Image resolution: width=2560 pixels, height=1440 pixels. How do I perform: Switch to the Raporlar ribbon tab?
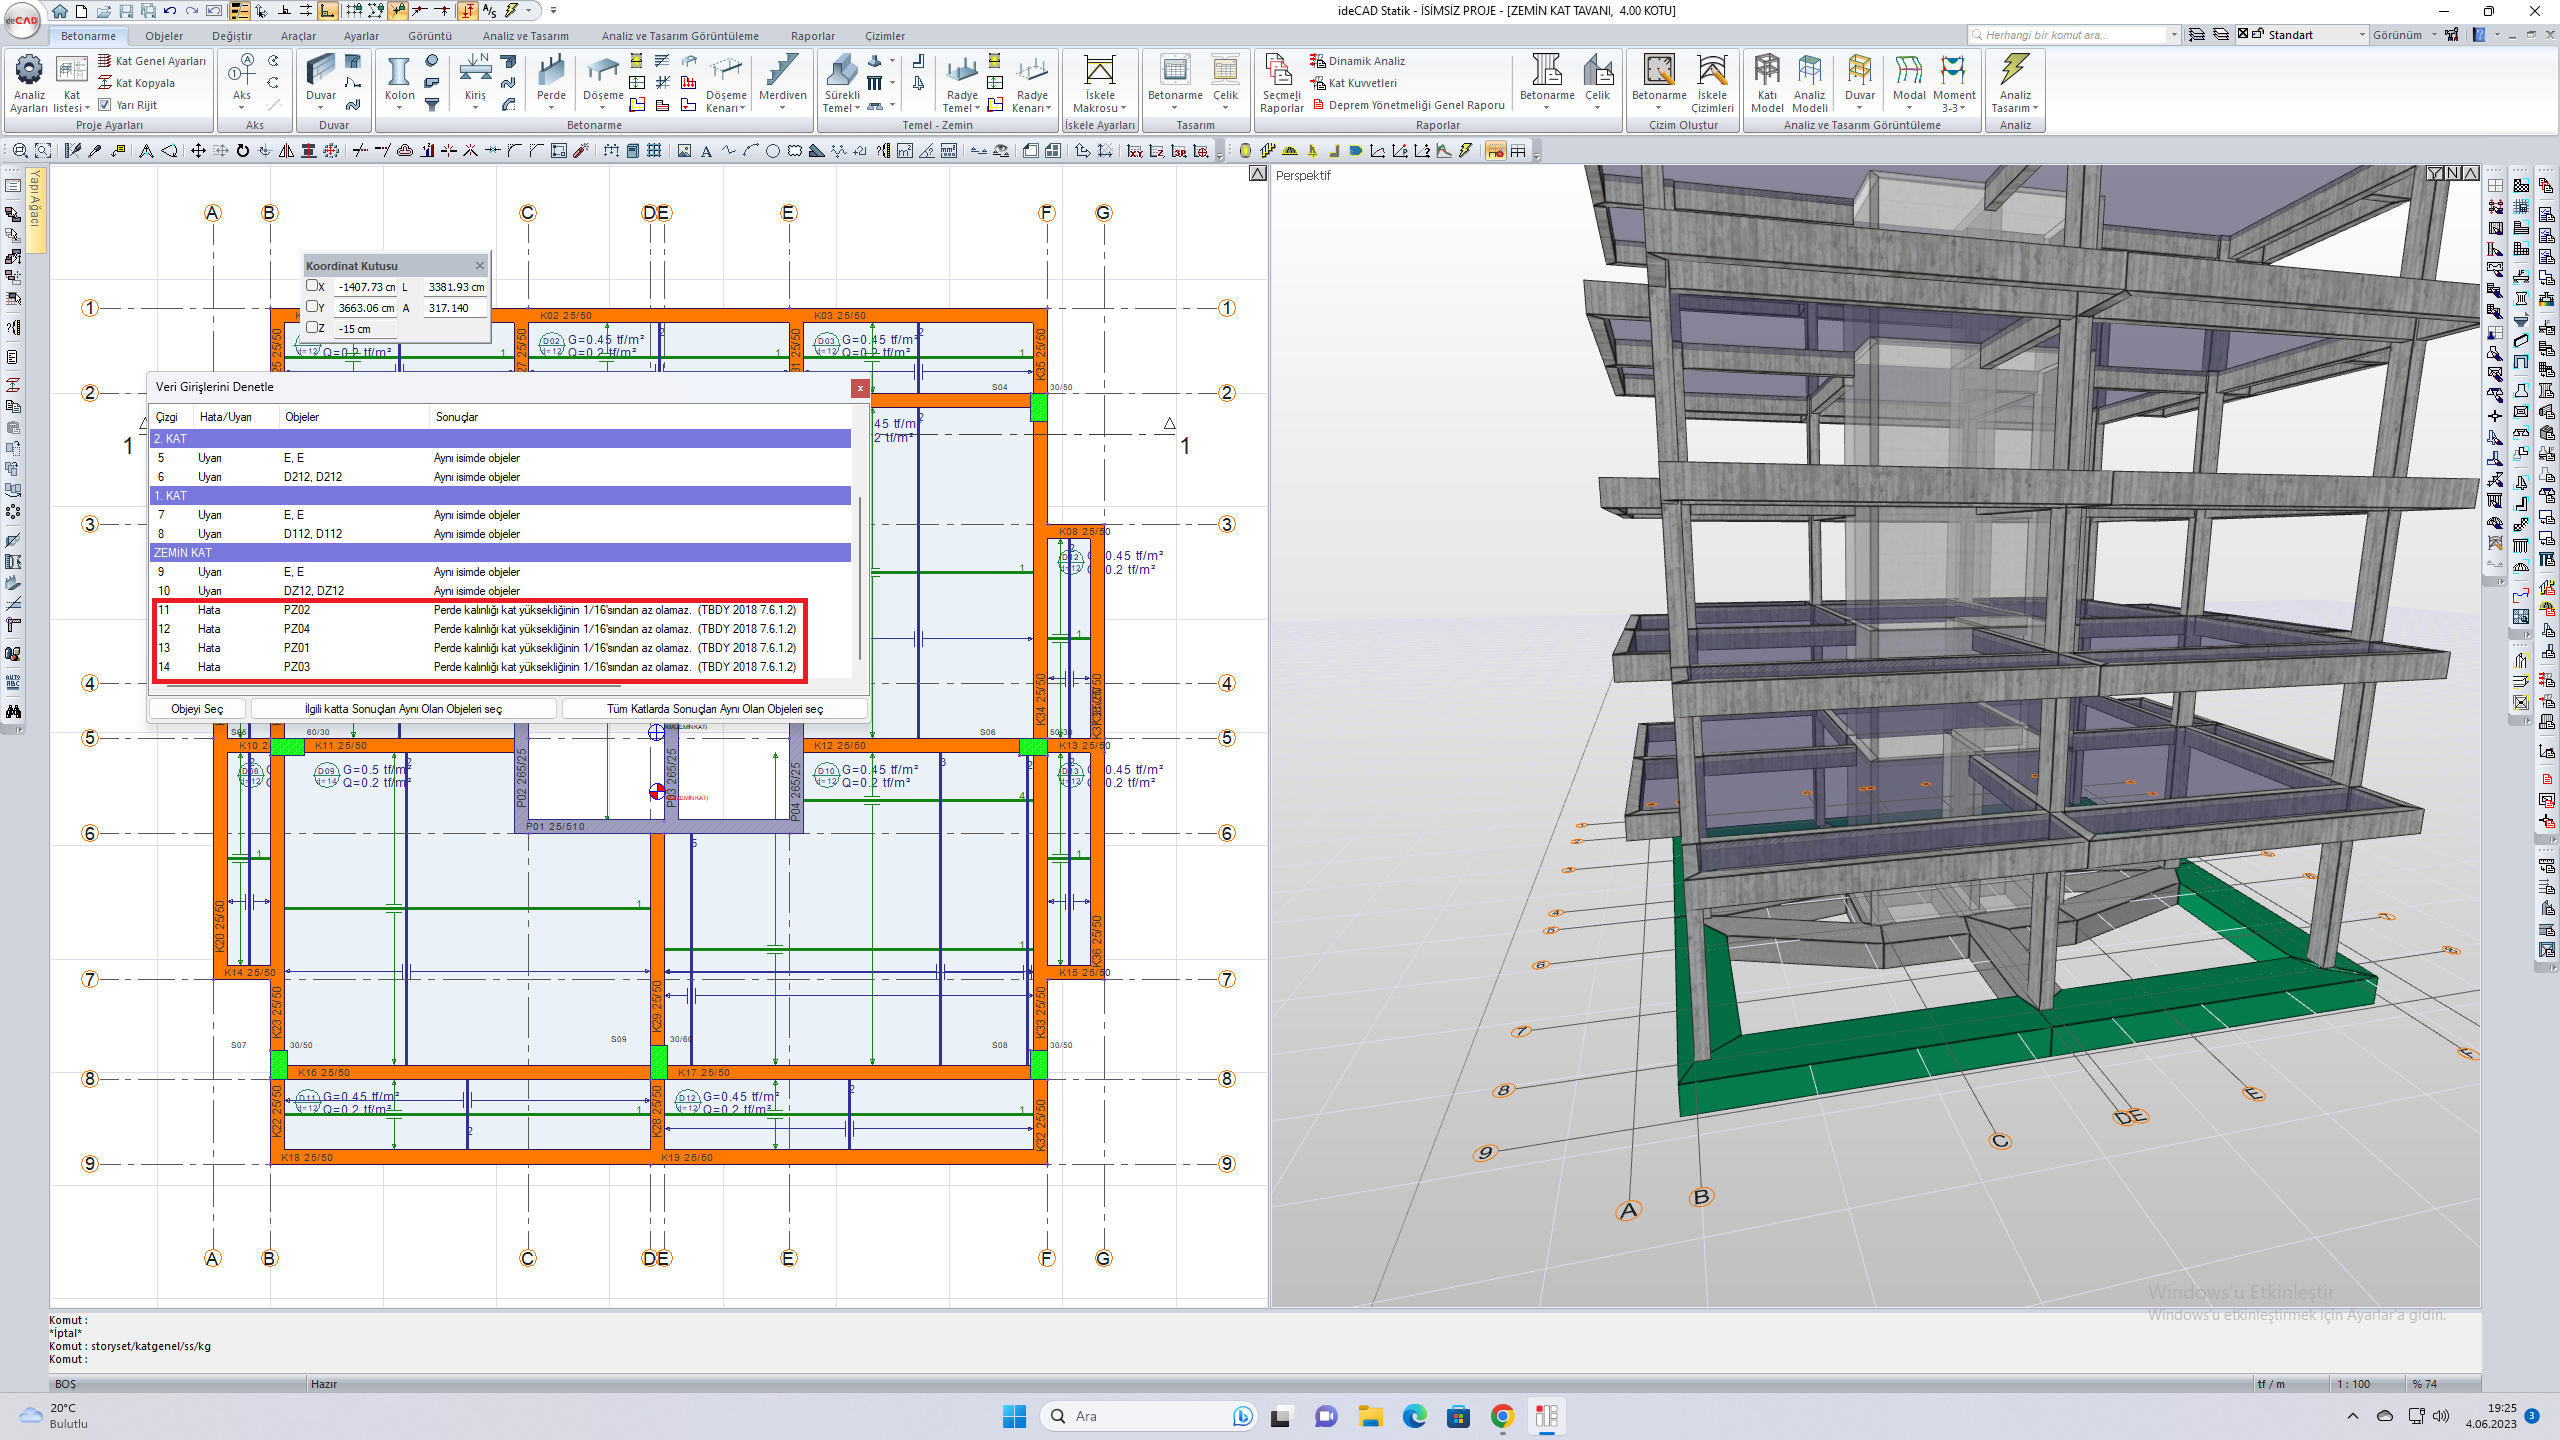coord(812,36)
